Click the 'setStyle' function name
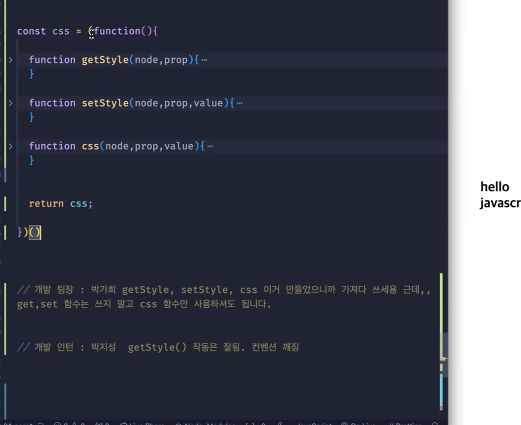 tap(105, 103)
